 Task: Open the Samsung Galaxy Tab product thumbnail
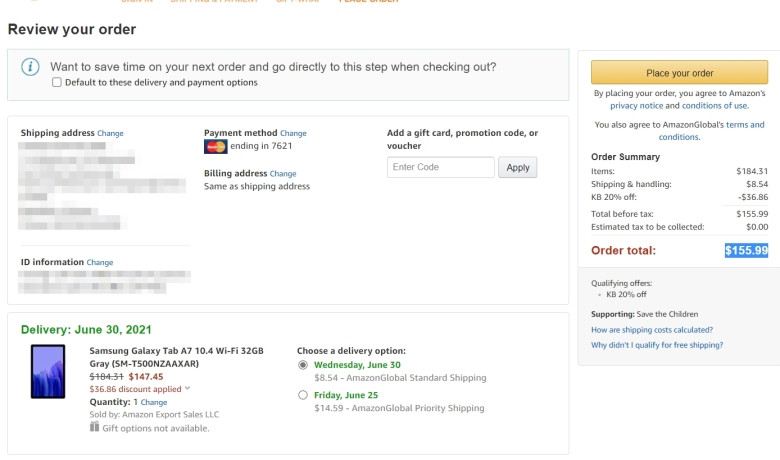(x=48, y=371)
